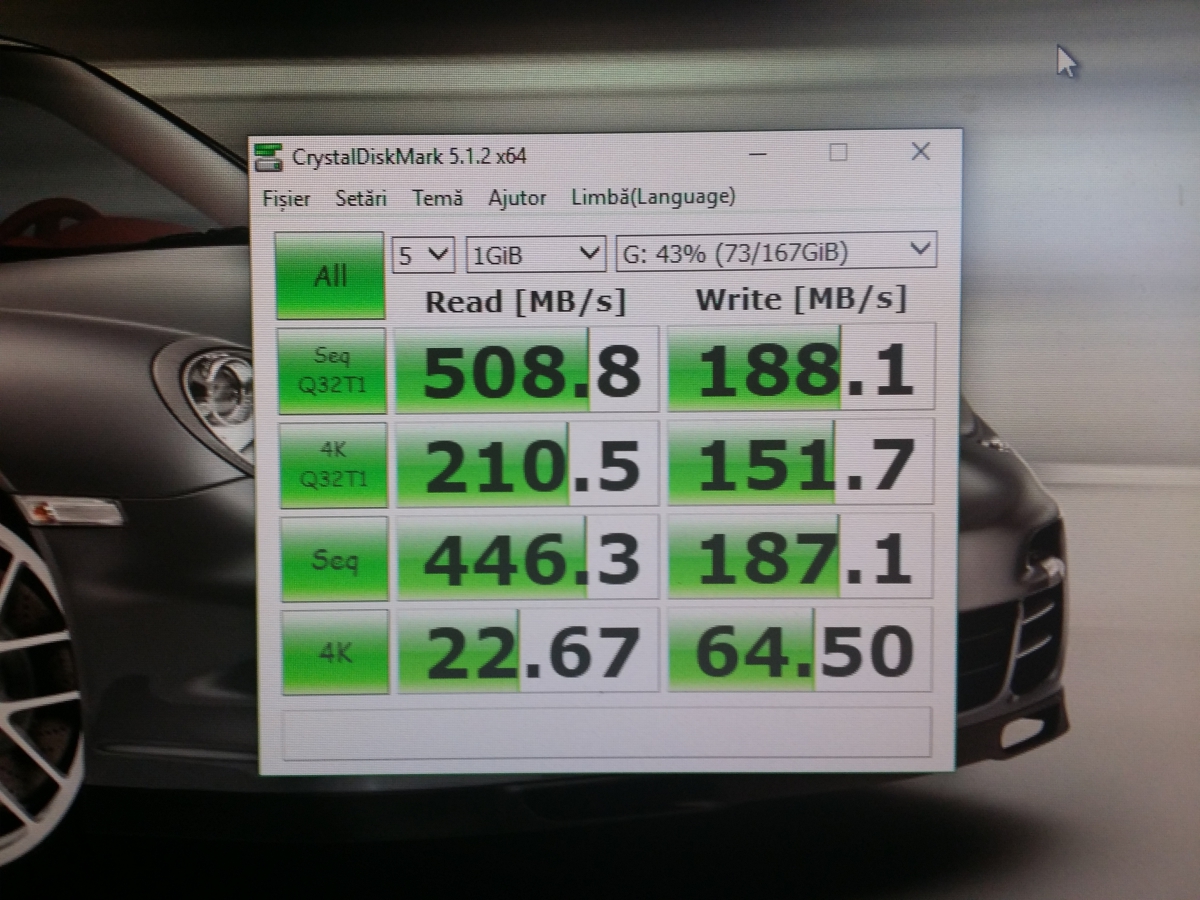Image resolution: width=1200 pixels, height=900 pixels.
Task: Run all benchmarks with All button
Action: (330, 276)
